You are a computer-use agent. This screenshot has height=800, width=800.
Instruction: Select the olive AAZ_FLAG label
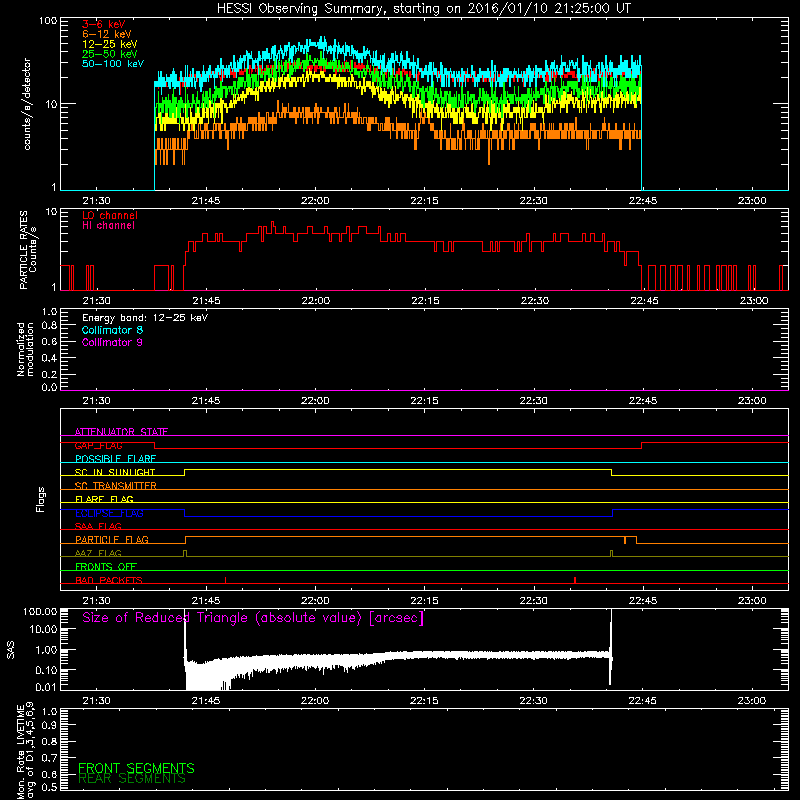coord(98,554)
